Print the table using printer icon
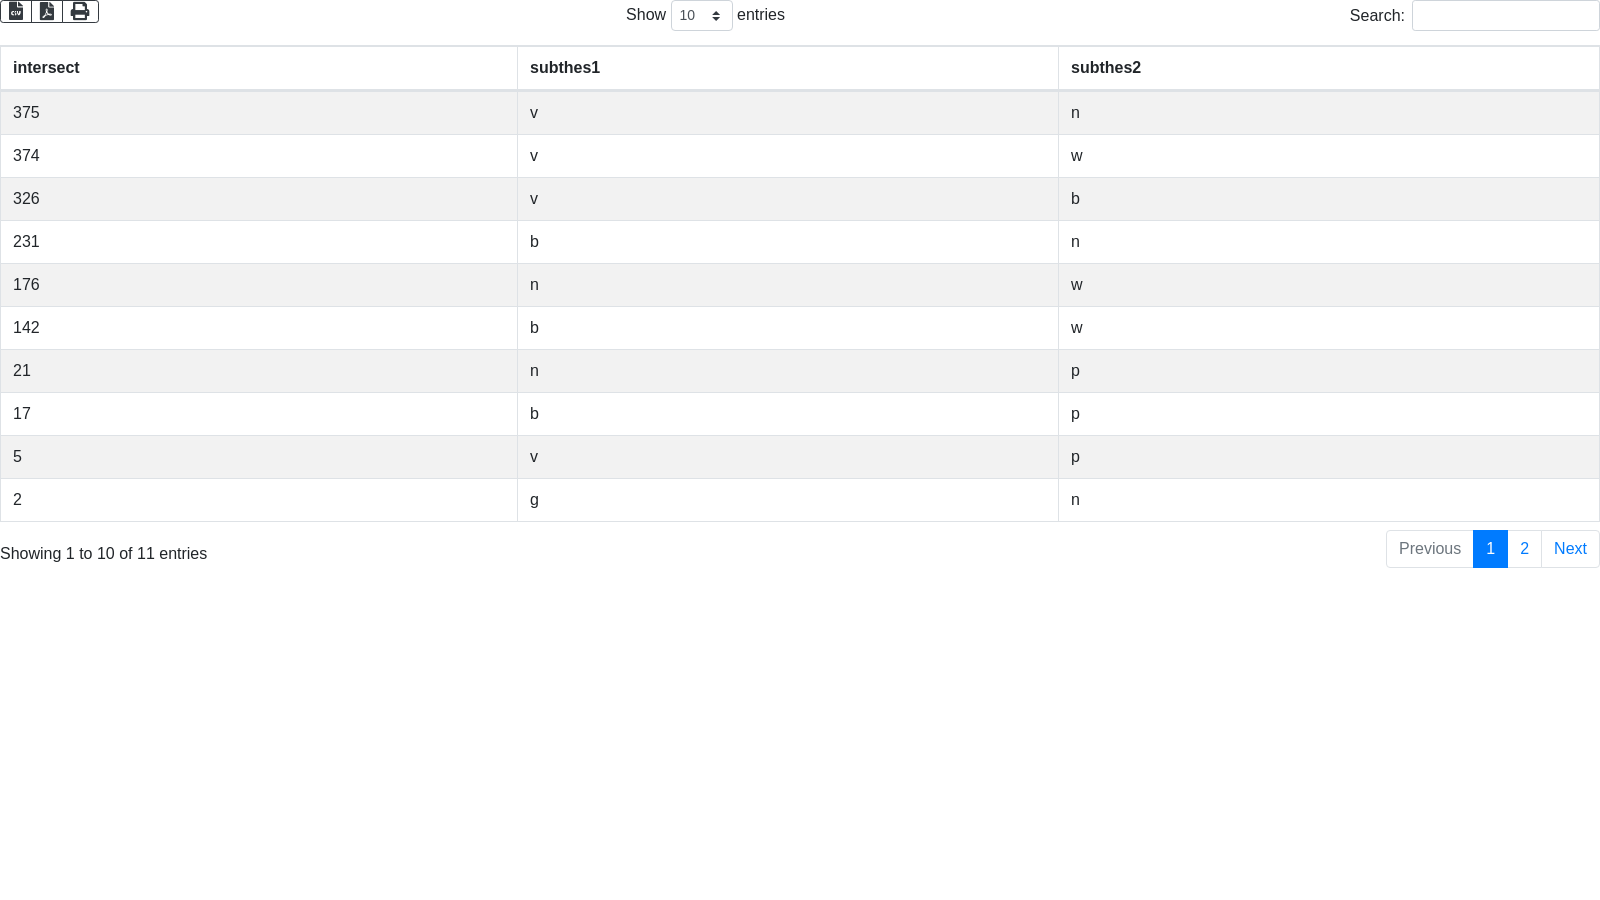1600x900 pixels. click(80, 11)
